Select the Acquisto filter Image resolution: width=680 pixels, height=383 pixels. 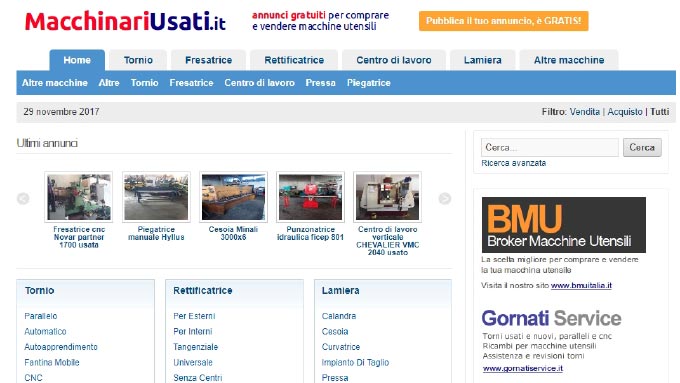[624, 112]
